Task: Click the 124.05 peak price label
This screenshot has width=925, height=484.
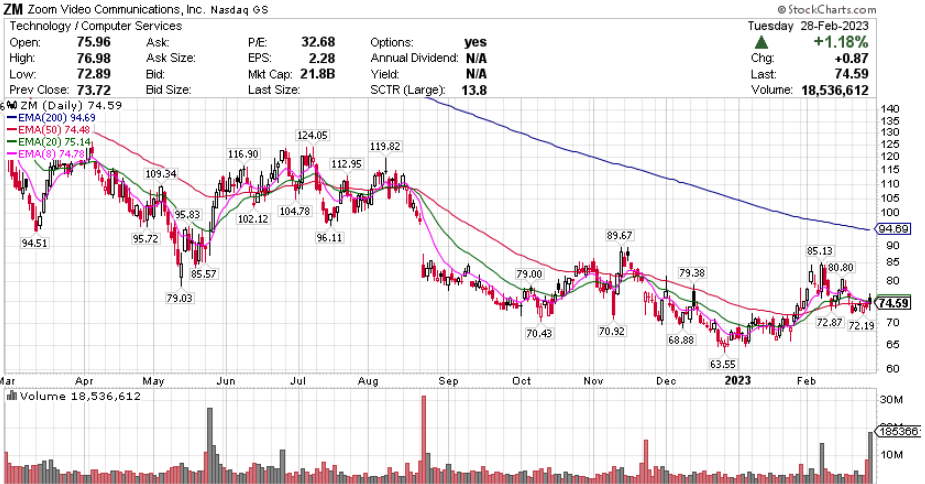Action: tap(312, 135)
